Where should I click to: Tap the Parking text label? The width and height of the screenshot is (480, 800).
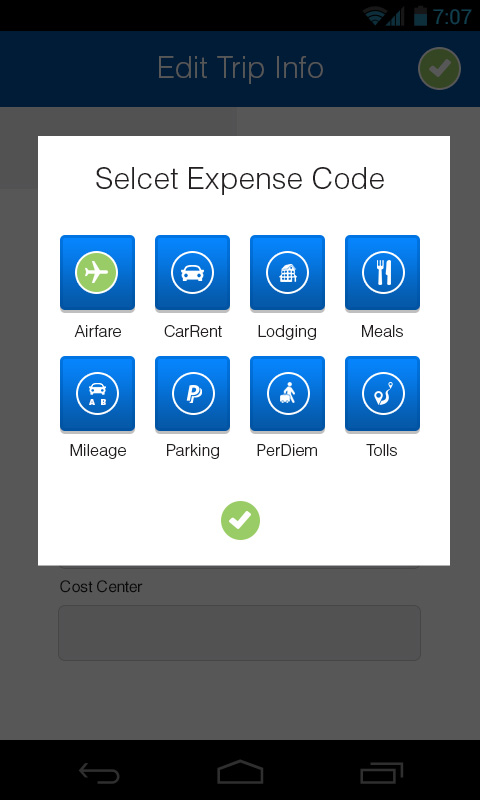[x=193, y=451]
